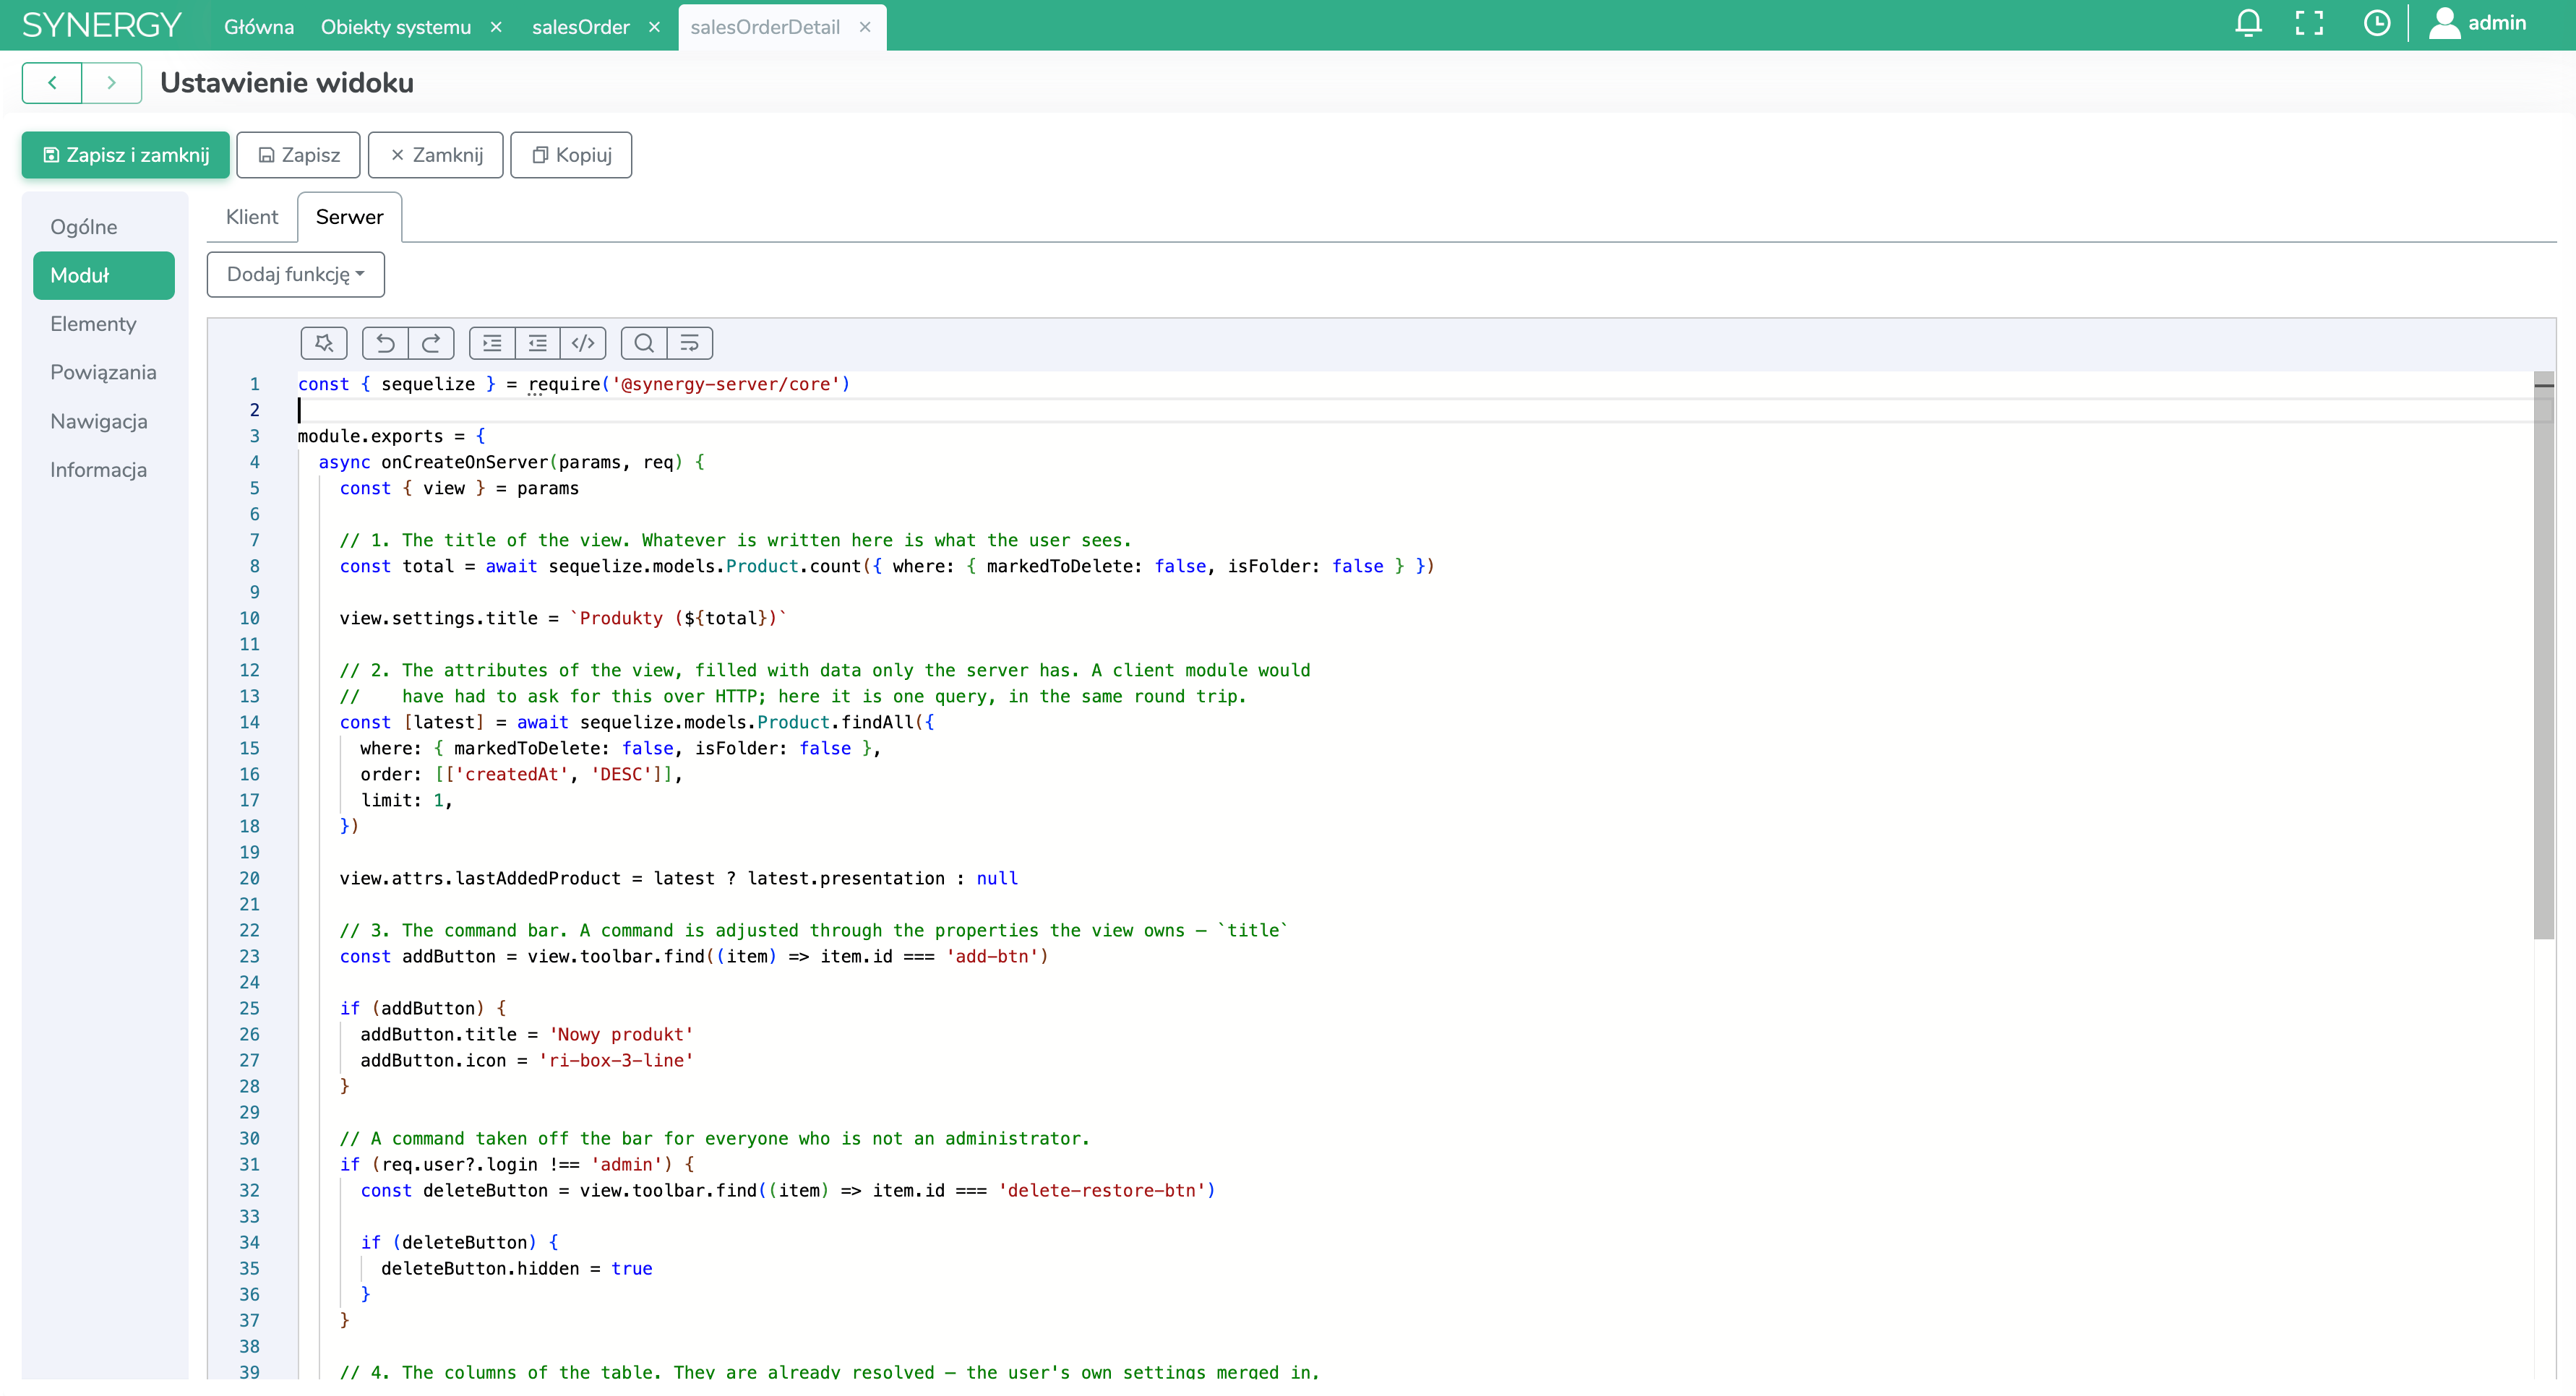Click the editor vertical scrollbar thumb
This screenshot has height=1396, width=2576.
pyautogui.click(x=2544, y=656)
